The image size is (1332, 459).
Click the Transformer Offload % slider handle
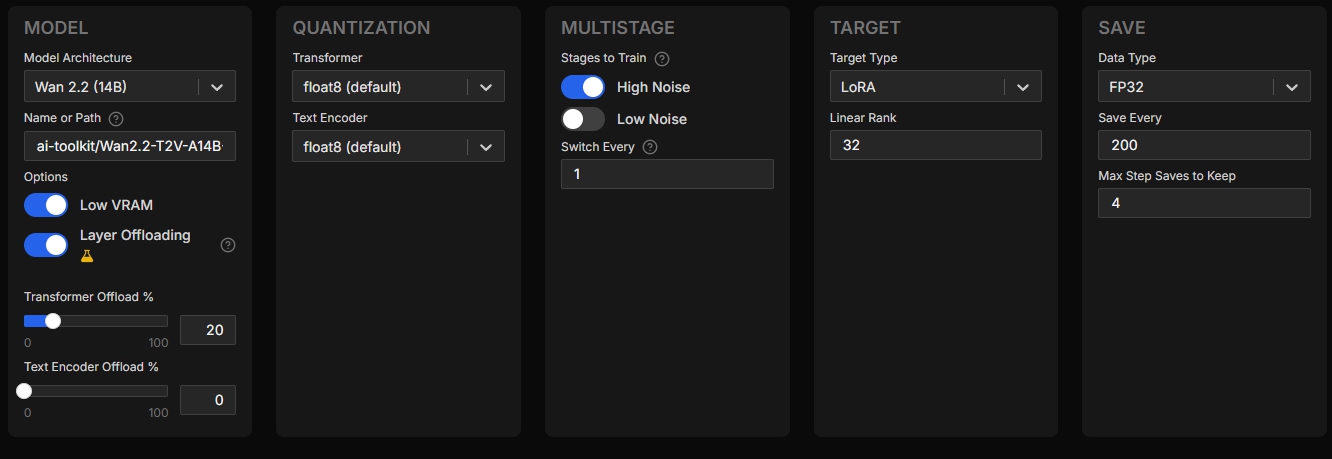[x=53, y=321]
